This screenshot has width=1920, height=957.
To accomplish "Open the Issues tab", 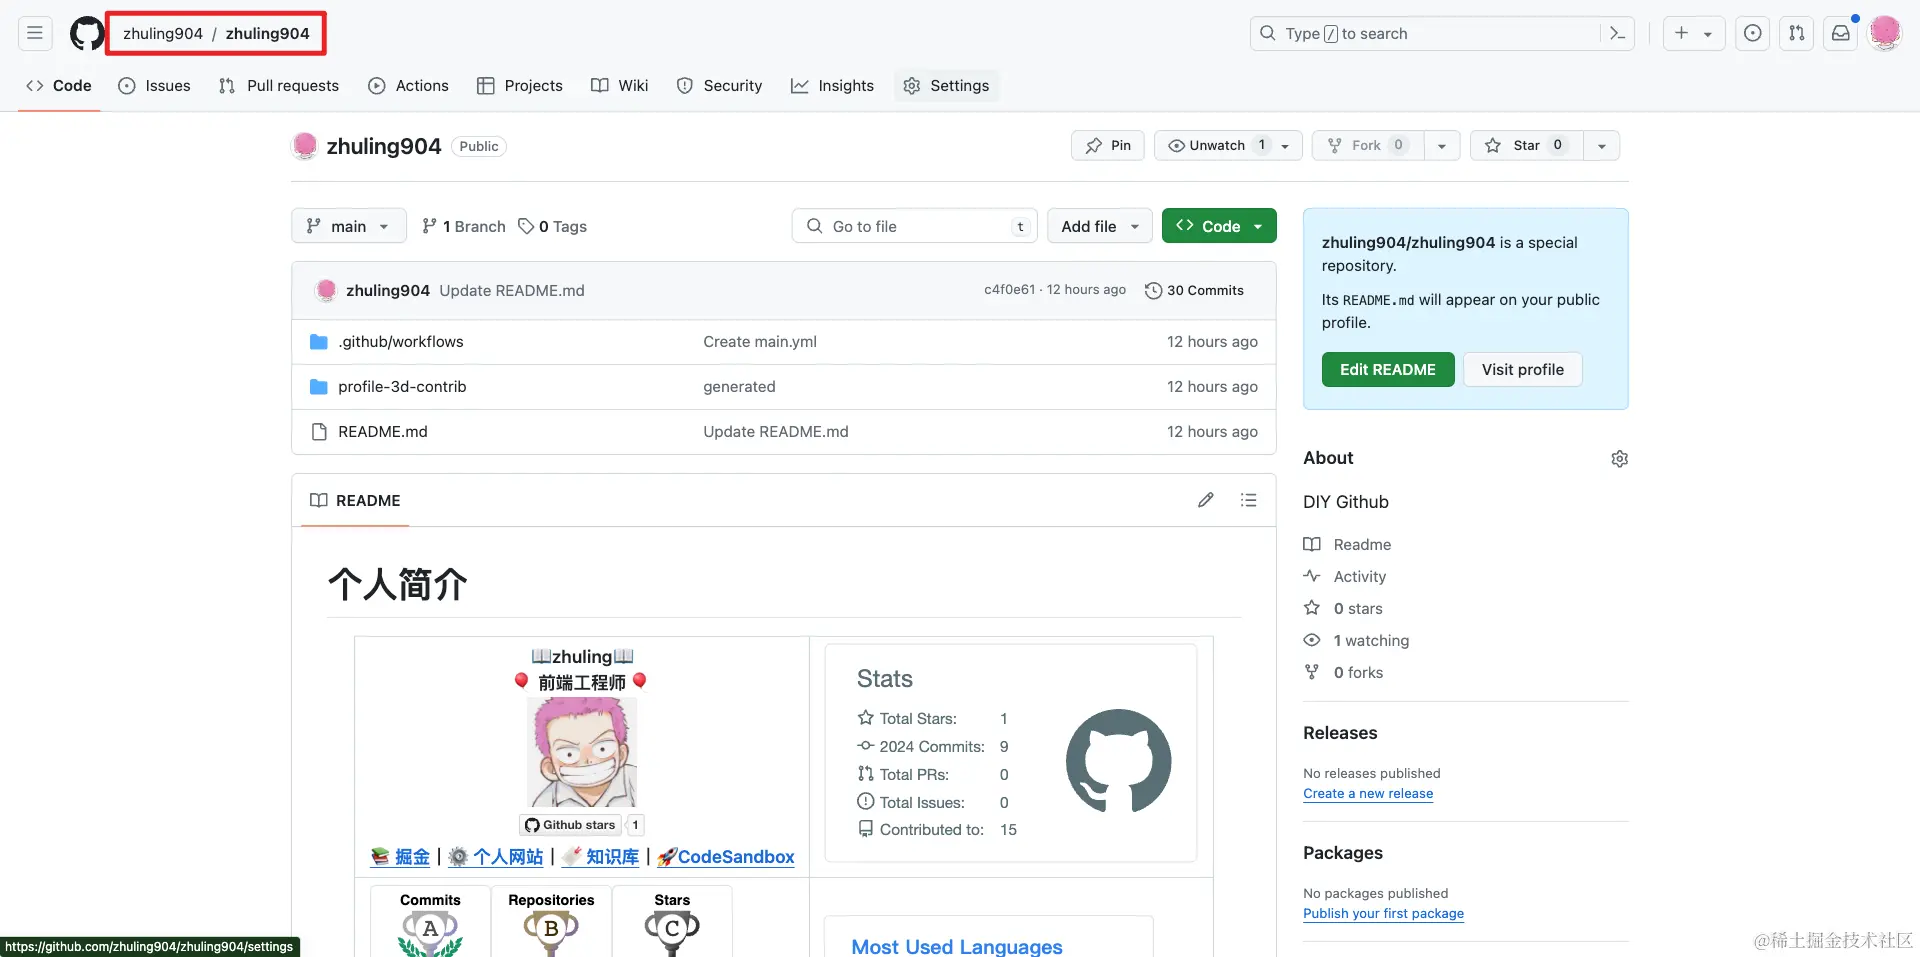I will pyautogui.click(x=155, y=86).
